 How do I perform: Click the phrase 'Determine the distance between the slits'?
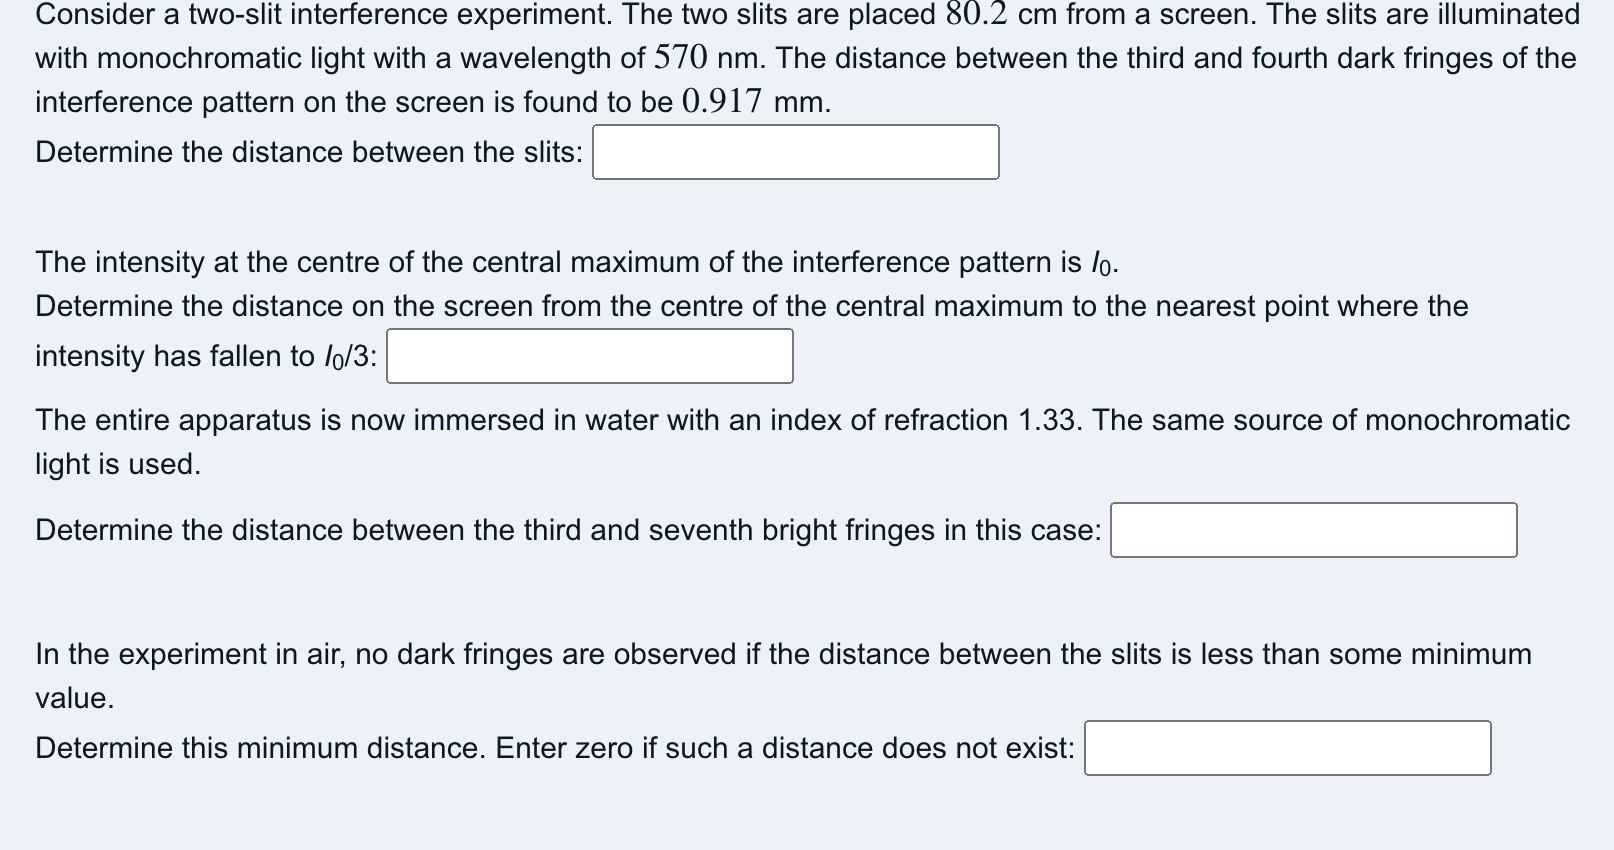click(x=306, y=152)
